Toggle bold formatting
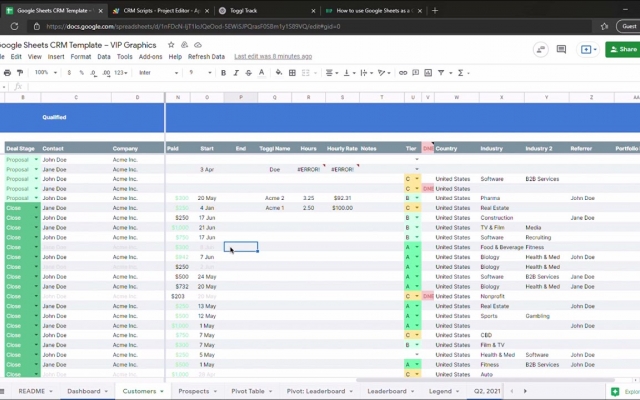The width and height of the screenshot is (640, 400). click(x=223, y=73)
